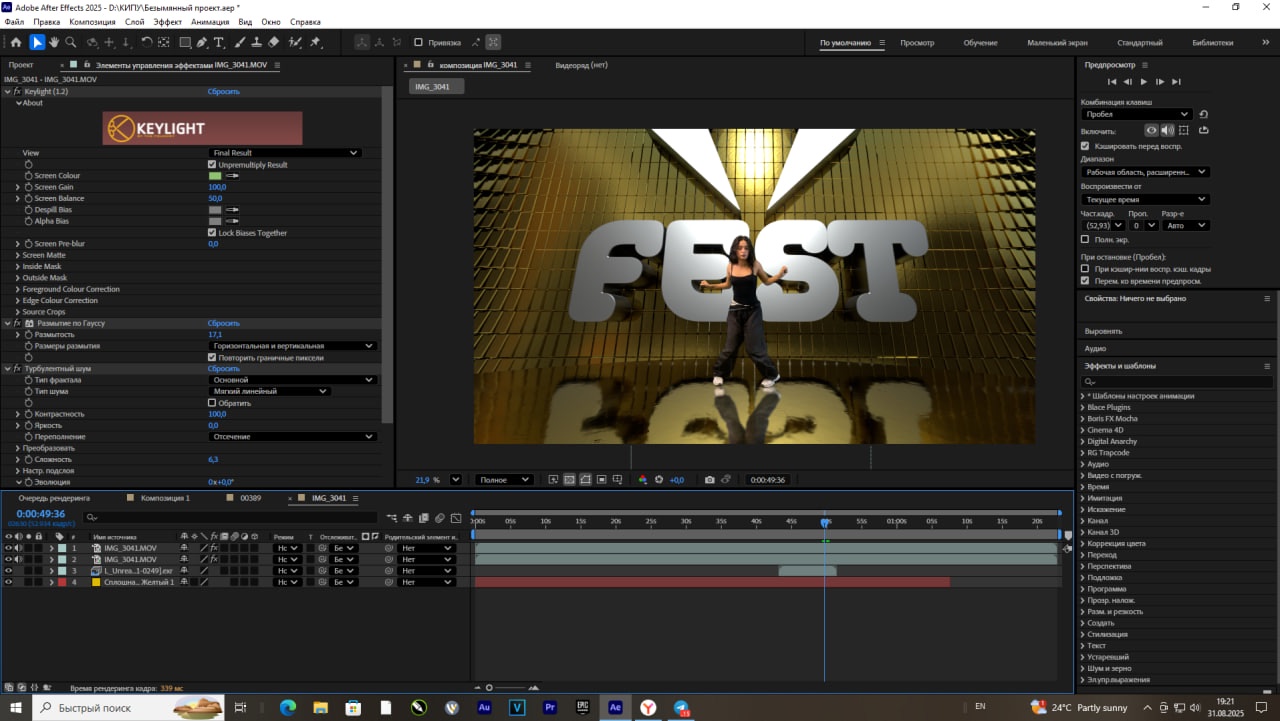This screenshot has height=721, width=1280.
Task: Select the Brush tool
Action: click(240, 42)
